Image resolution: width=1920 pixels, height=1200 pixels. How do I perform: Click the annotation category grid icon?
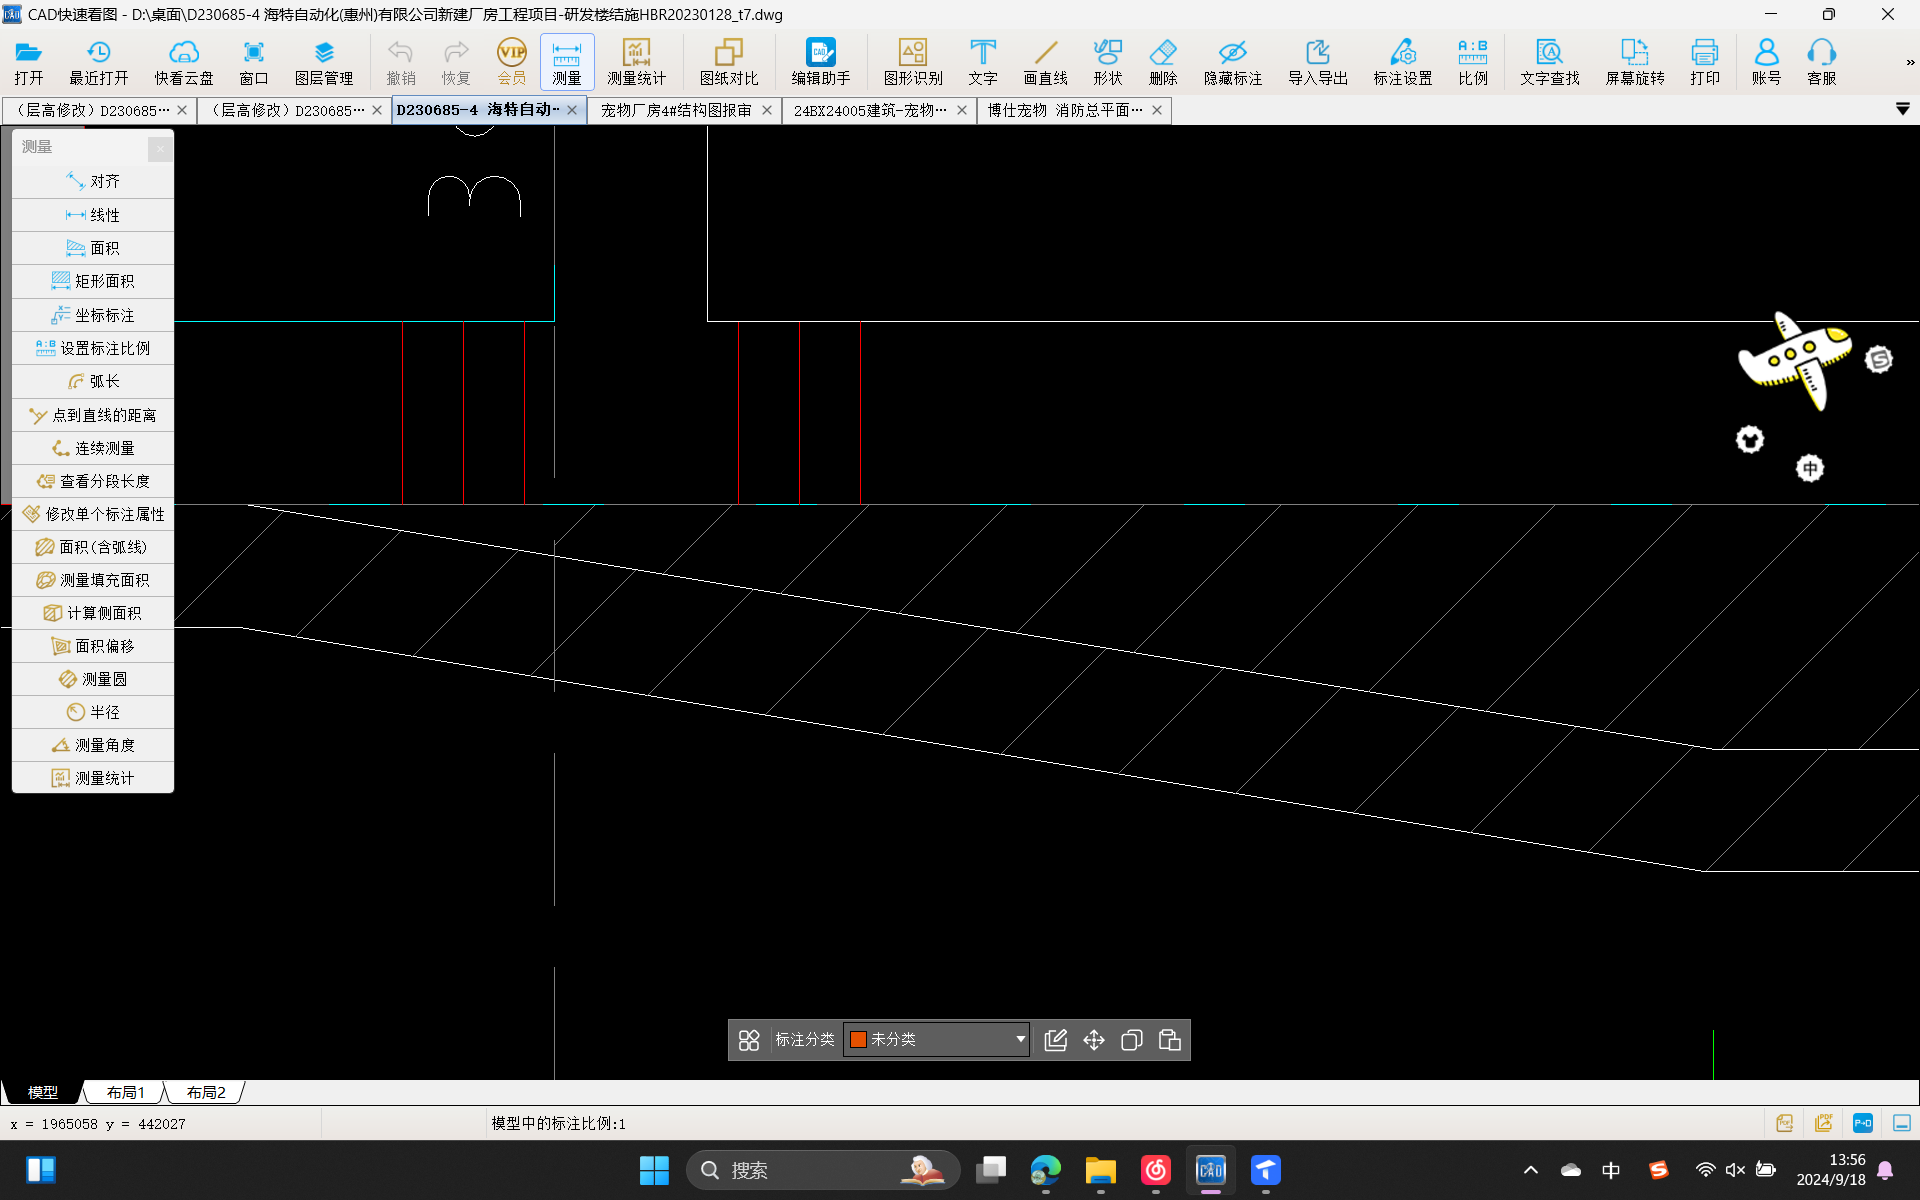pyautogui.click(x=749, y=1040)
